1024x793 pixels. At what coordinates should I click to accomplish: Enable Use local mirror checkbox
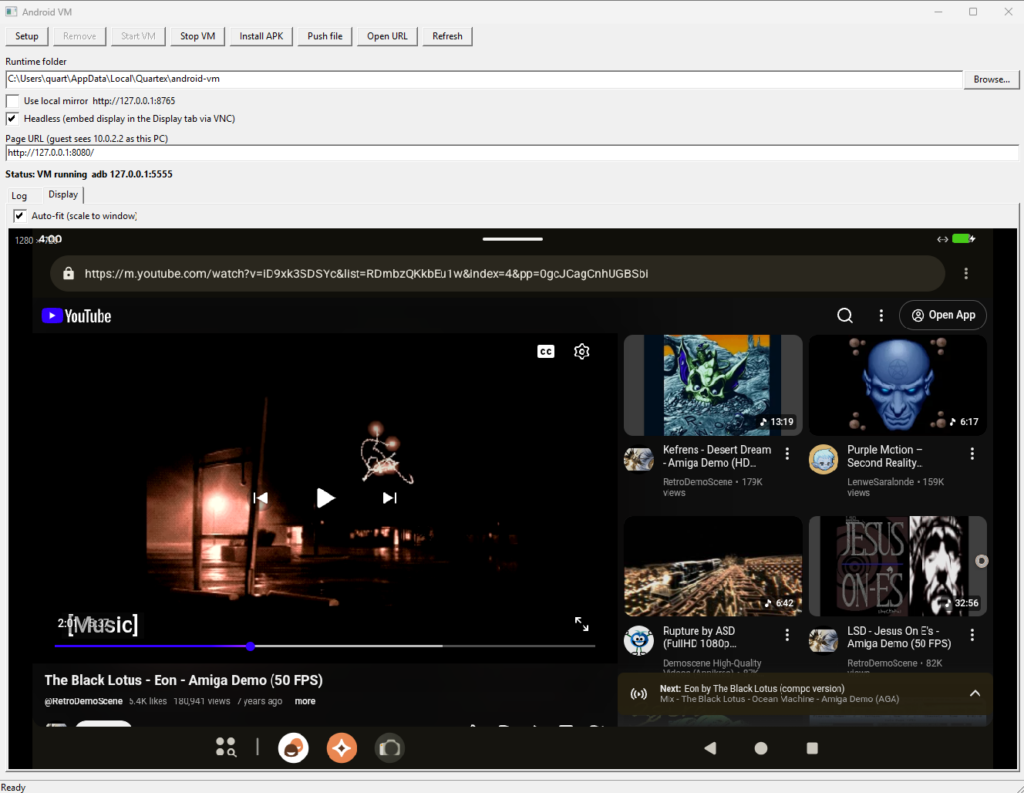(12, 101)
